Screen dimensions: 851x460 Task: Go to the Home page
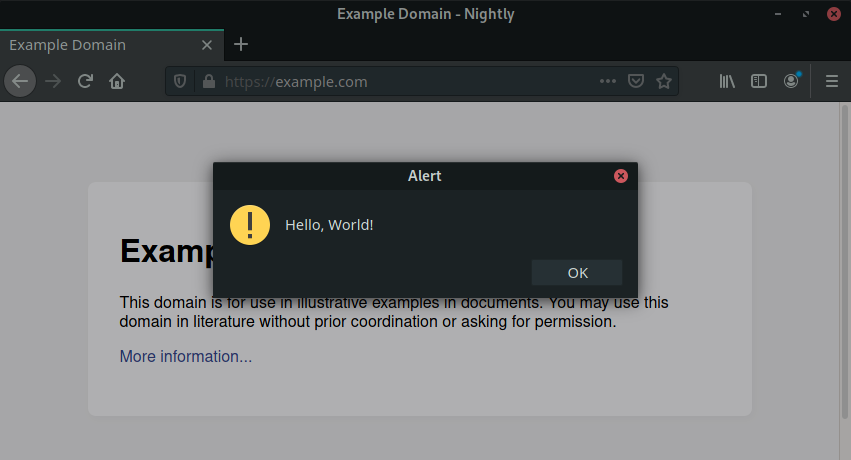(117, 81)
